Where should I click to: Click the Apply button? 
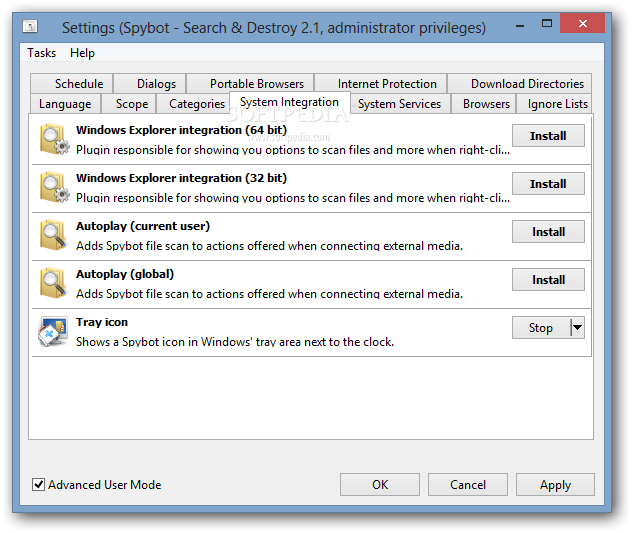[x=555, y=484]
